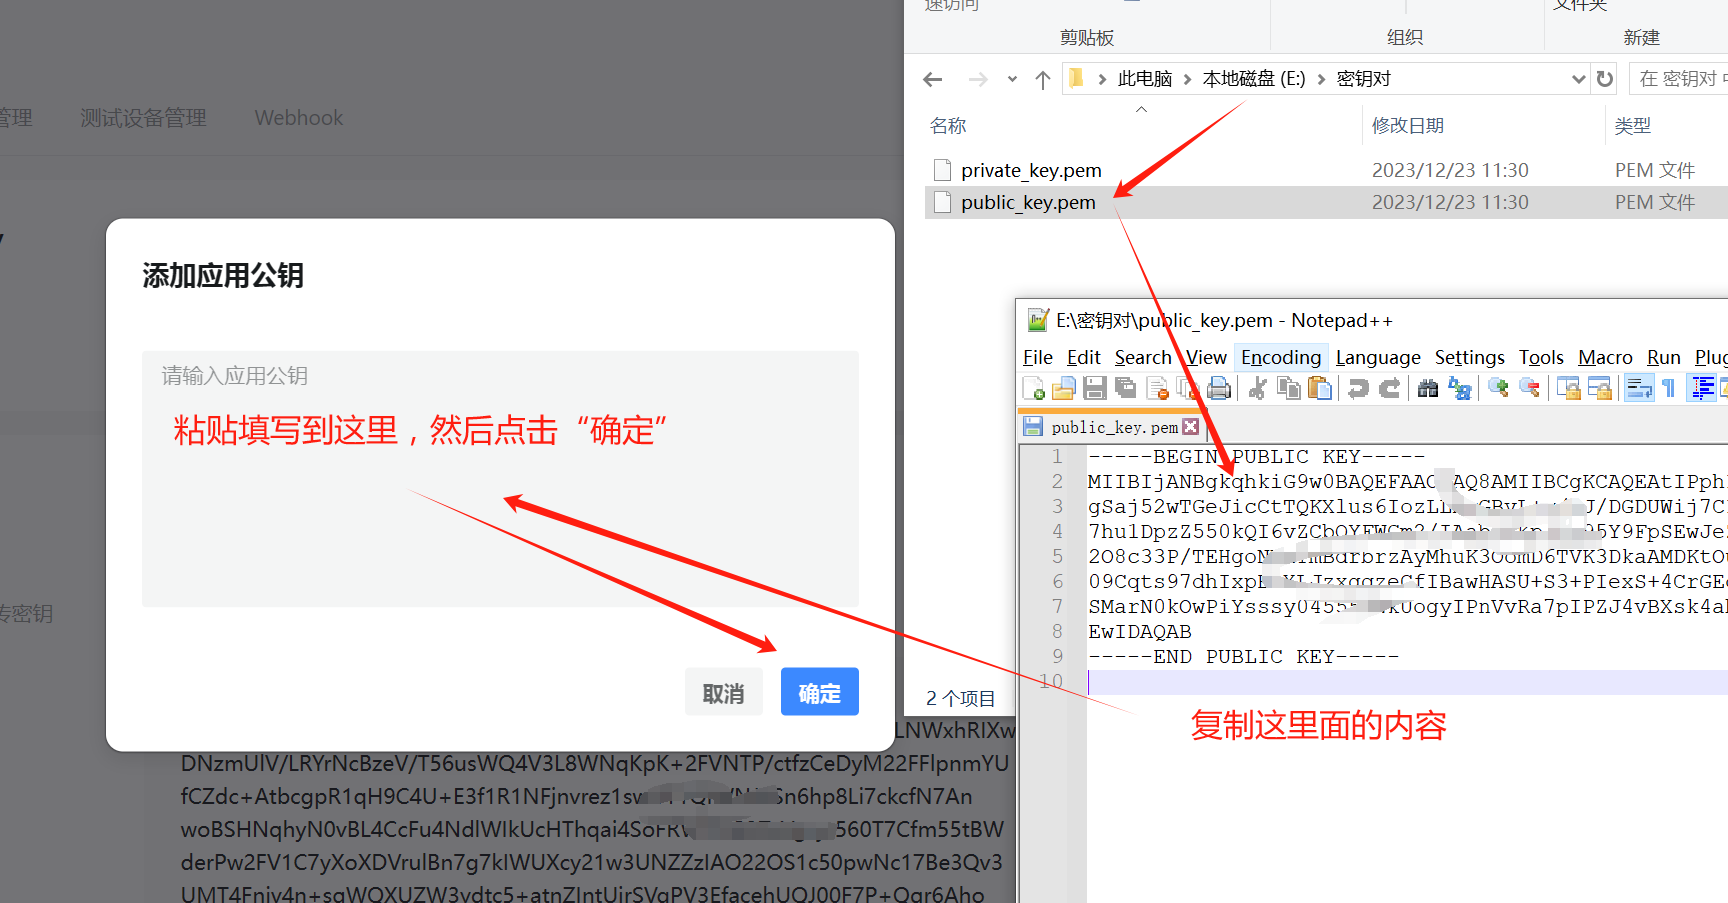Screen dimensions: 1728x903
Task: Click the Up one level arrow in Explorer
Action: [1043, 79]
